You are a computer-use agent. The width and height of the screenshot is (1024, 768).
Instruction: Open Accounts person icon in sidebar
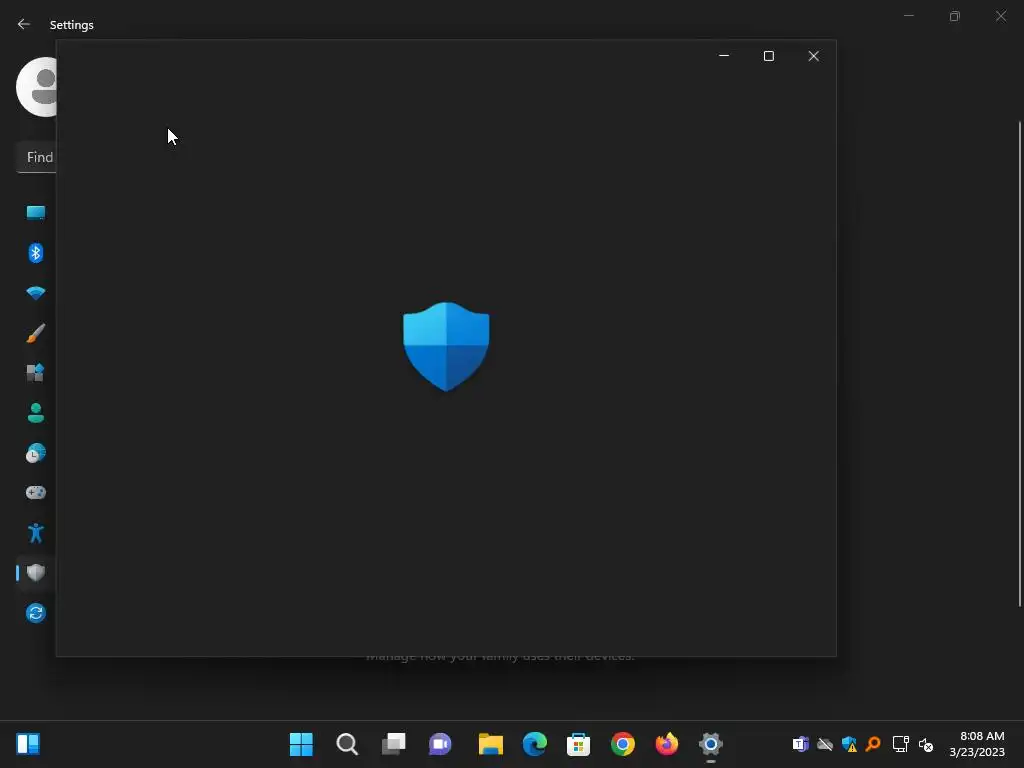36,413
